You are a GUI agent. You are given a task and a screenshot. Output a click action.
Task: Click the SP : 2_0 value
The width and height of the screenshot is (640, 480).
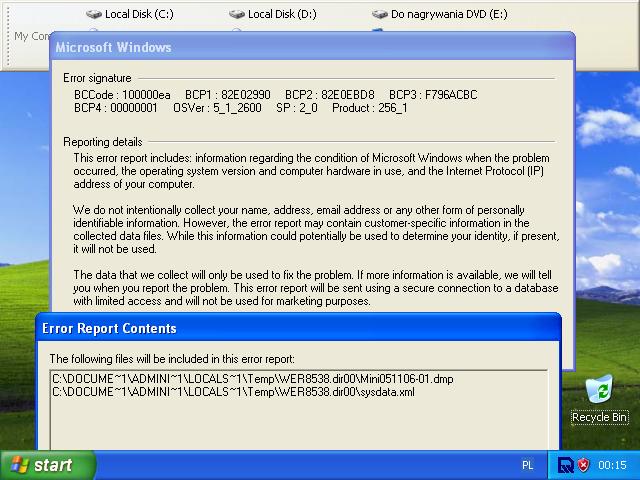point(297,108)
